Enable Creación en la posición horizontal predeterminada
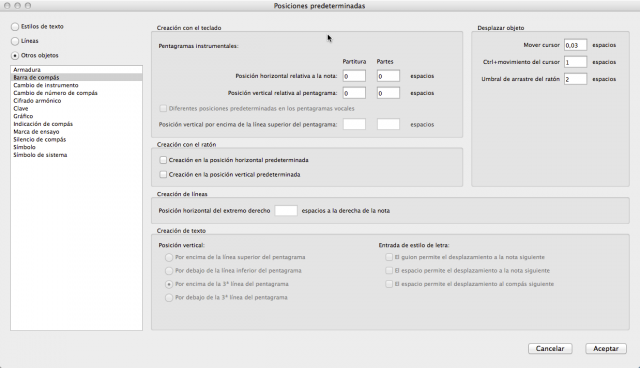The image size is (640, 368). (163, 160)
